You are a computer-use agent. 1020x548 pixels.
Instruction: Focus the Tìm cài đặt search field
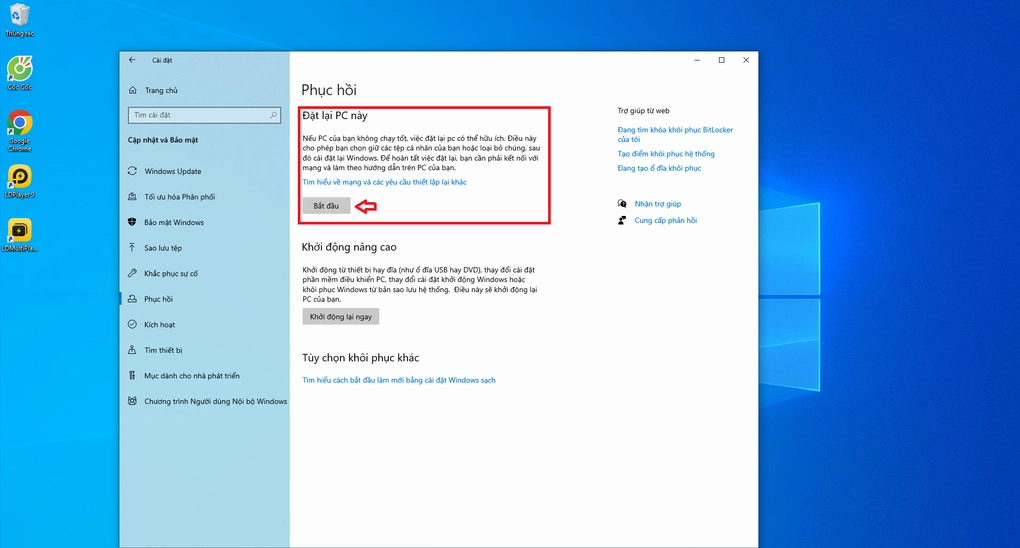198,115
